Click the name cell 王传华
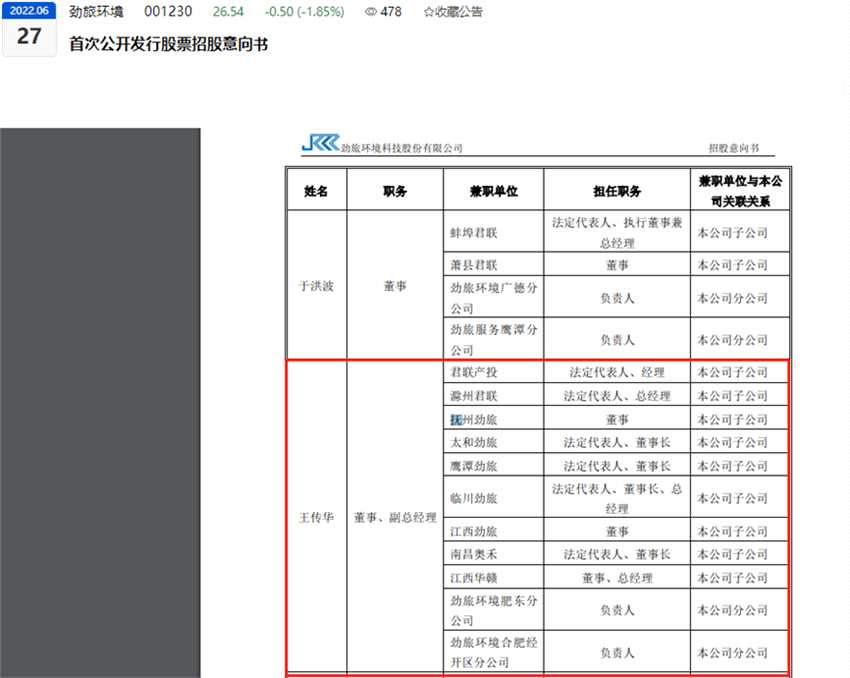This screenshot has height=678, width=850. pos(316,517)
